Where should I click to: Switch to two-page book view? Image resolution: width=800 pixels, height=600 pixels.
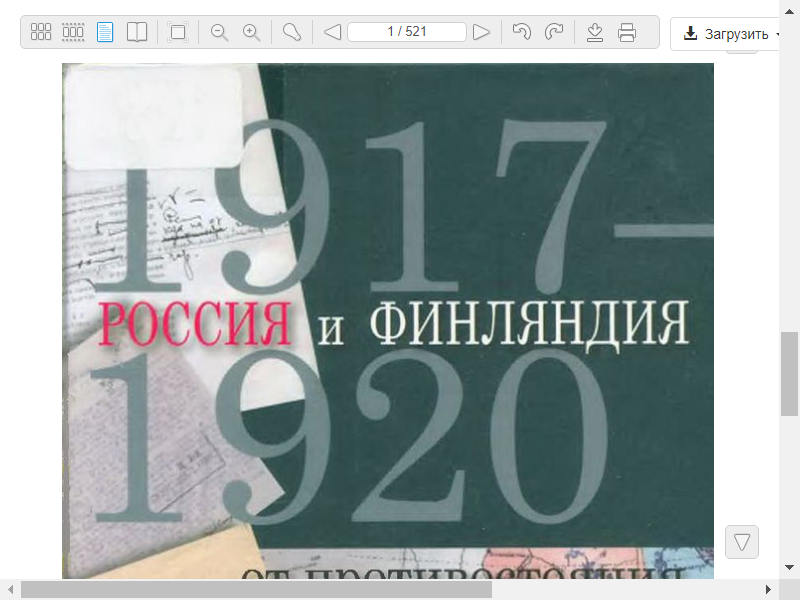pos(137,32)
